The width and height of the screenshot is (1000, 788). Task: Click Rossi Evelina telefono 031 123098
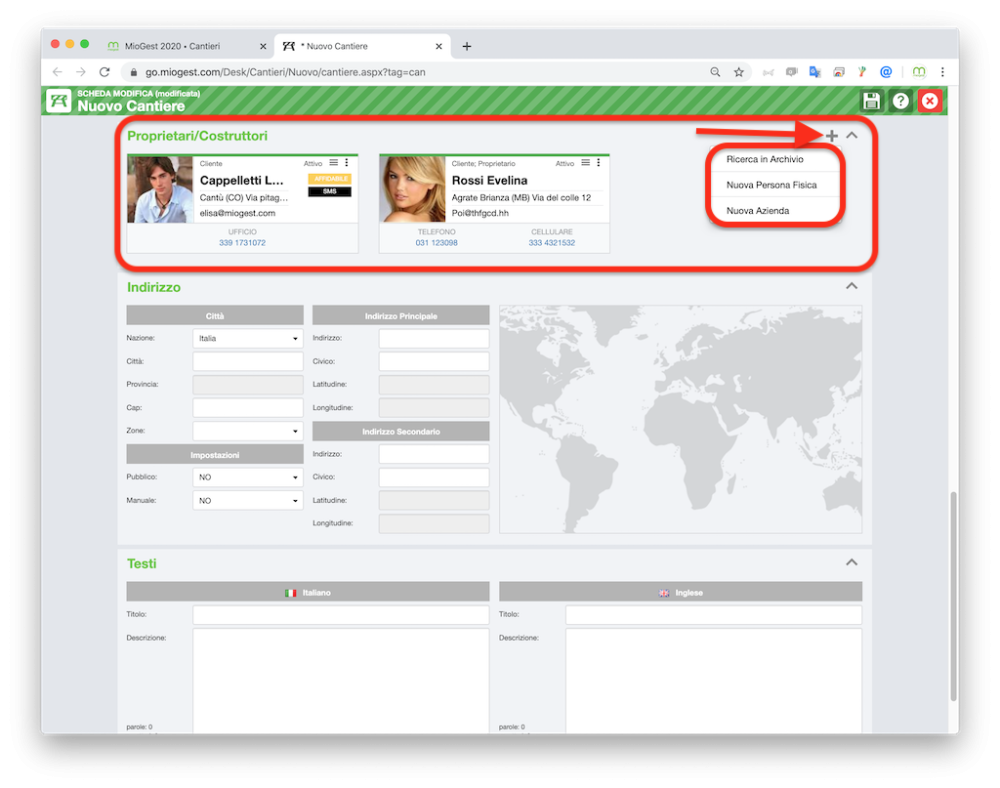point(436,243)
